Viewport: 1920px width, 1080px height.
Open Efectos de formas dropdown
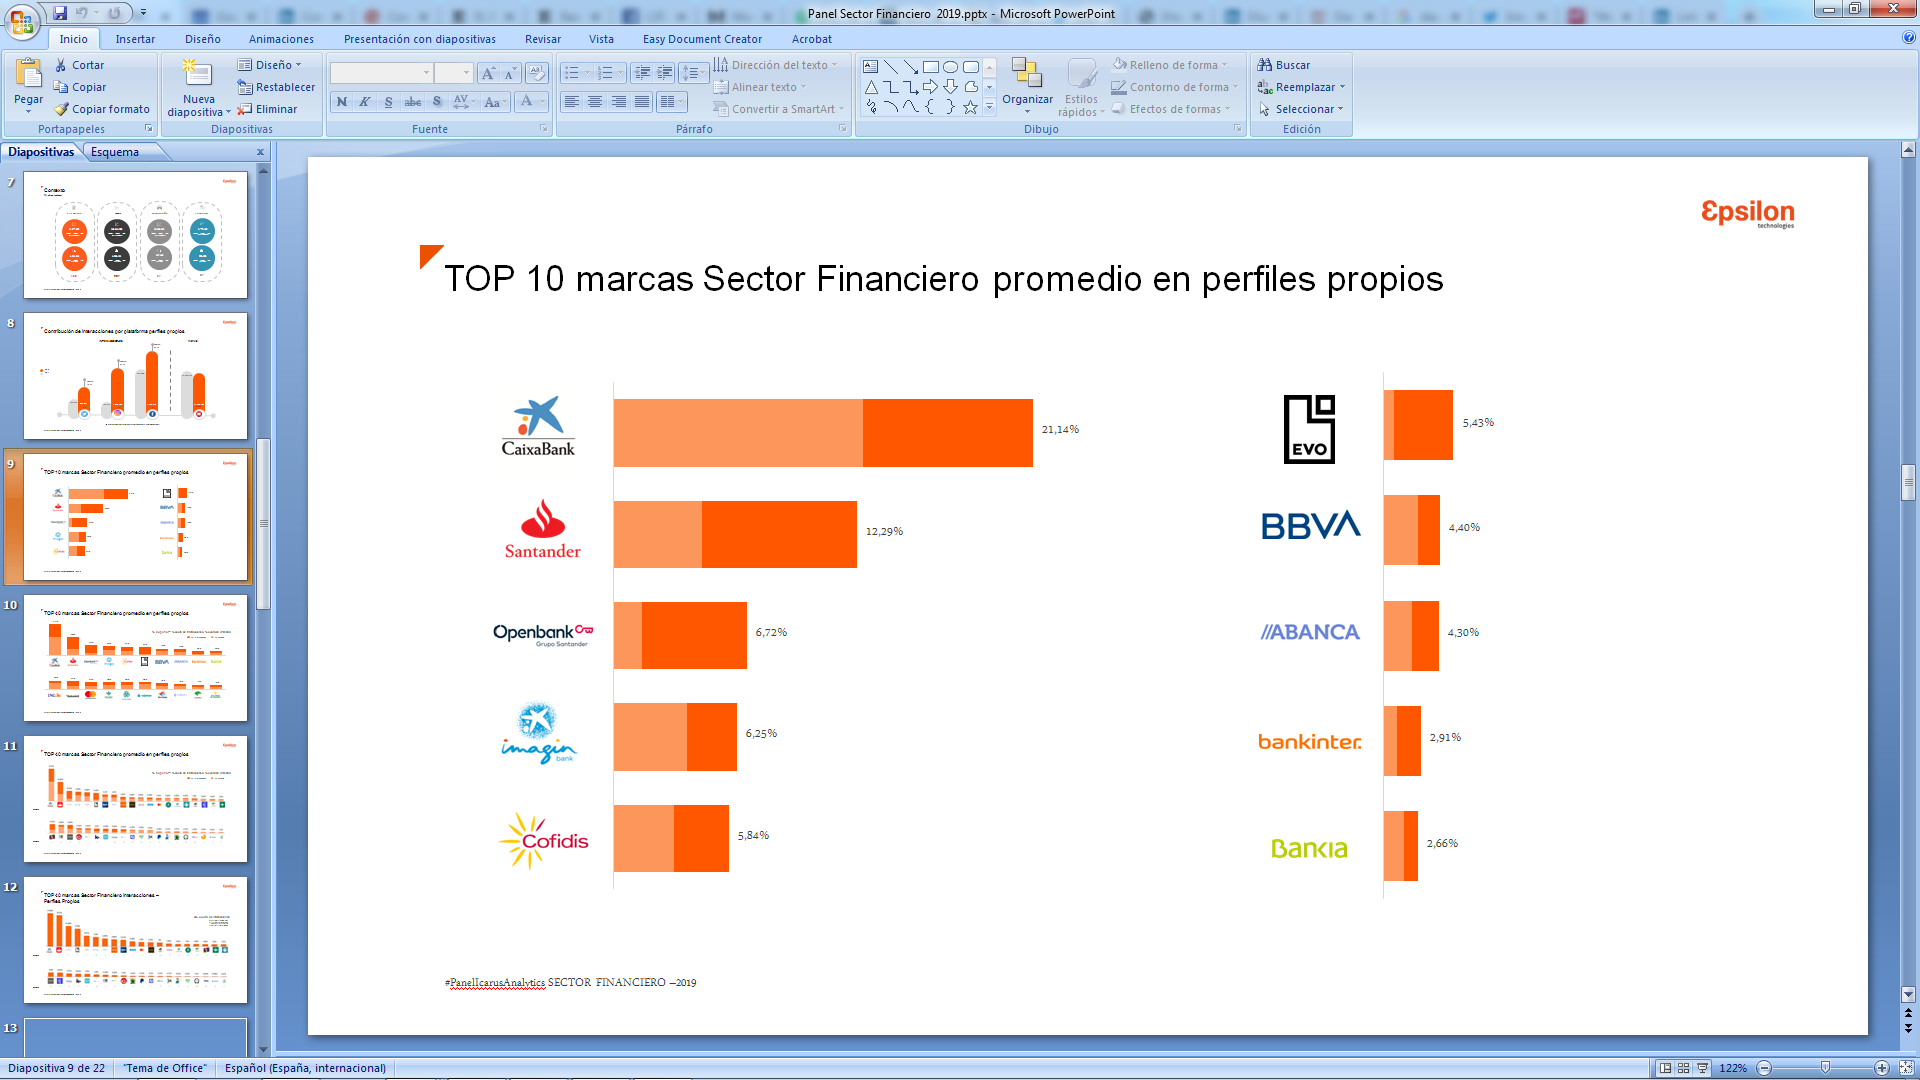pos(1171,109)
